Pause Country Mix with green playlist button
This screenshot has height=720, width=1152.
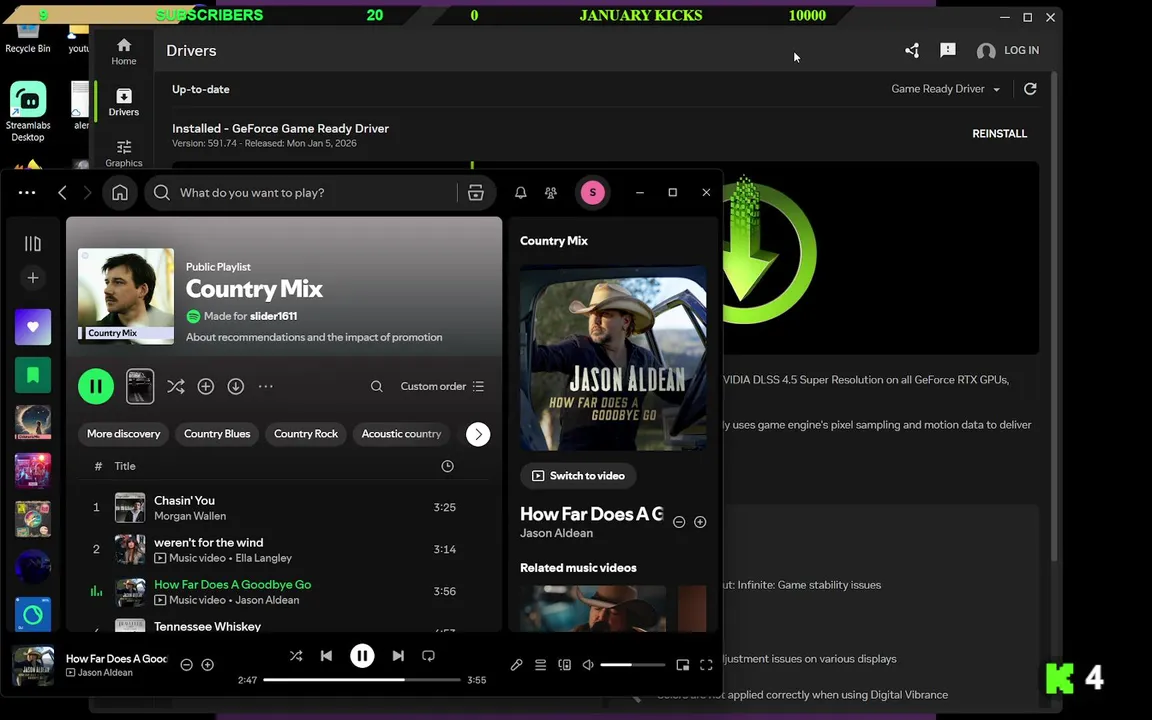click(96, 386)
